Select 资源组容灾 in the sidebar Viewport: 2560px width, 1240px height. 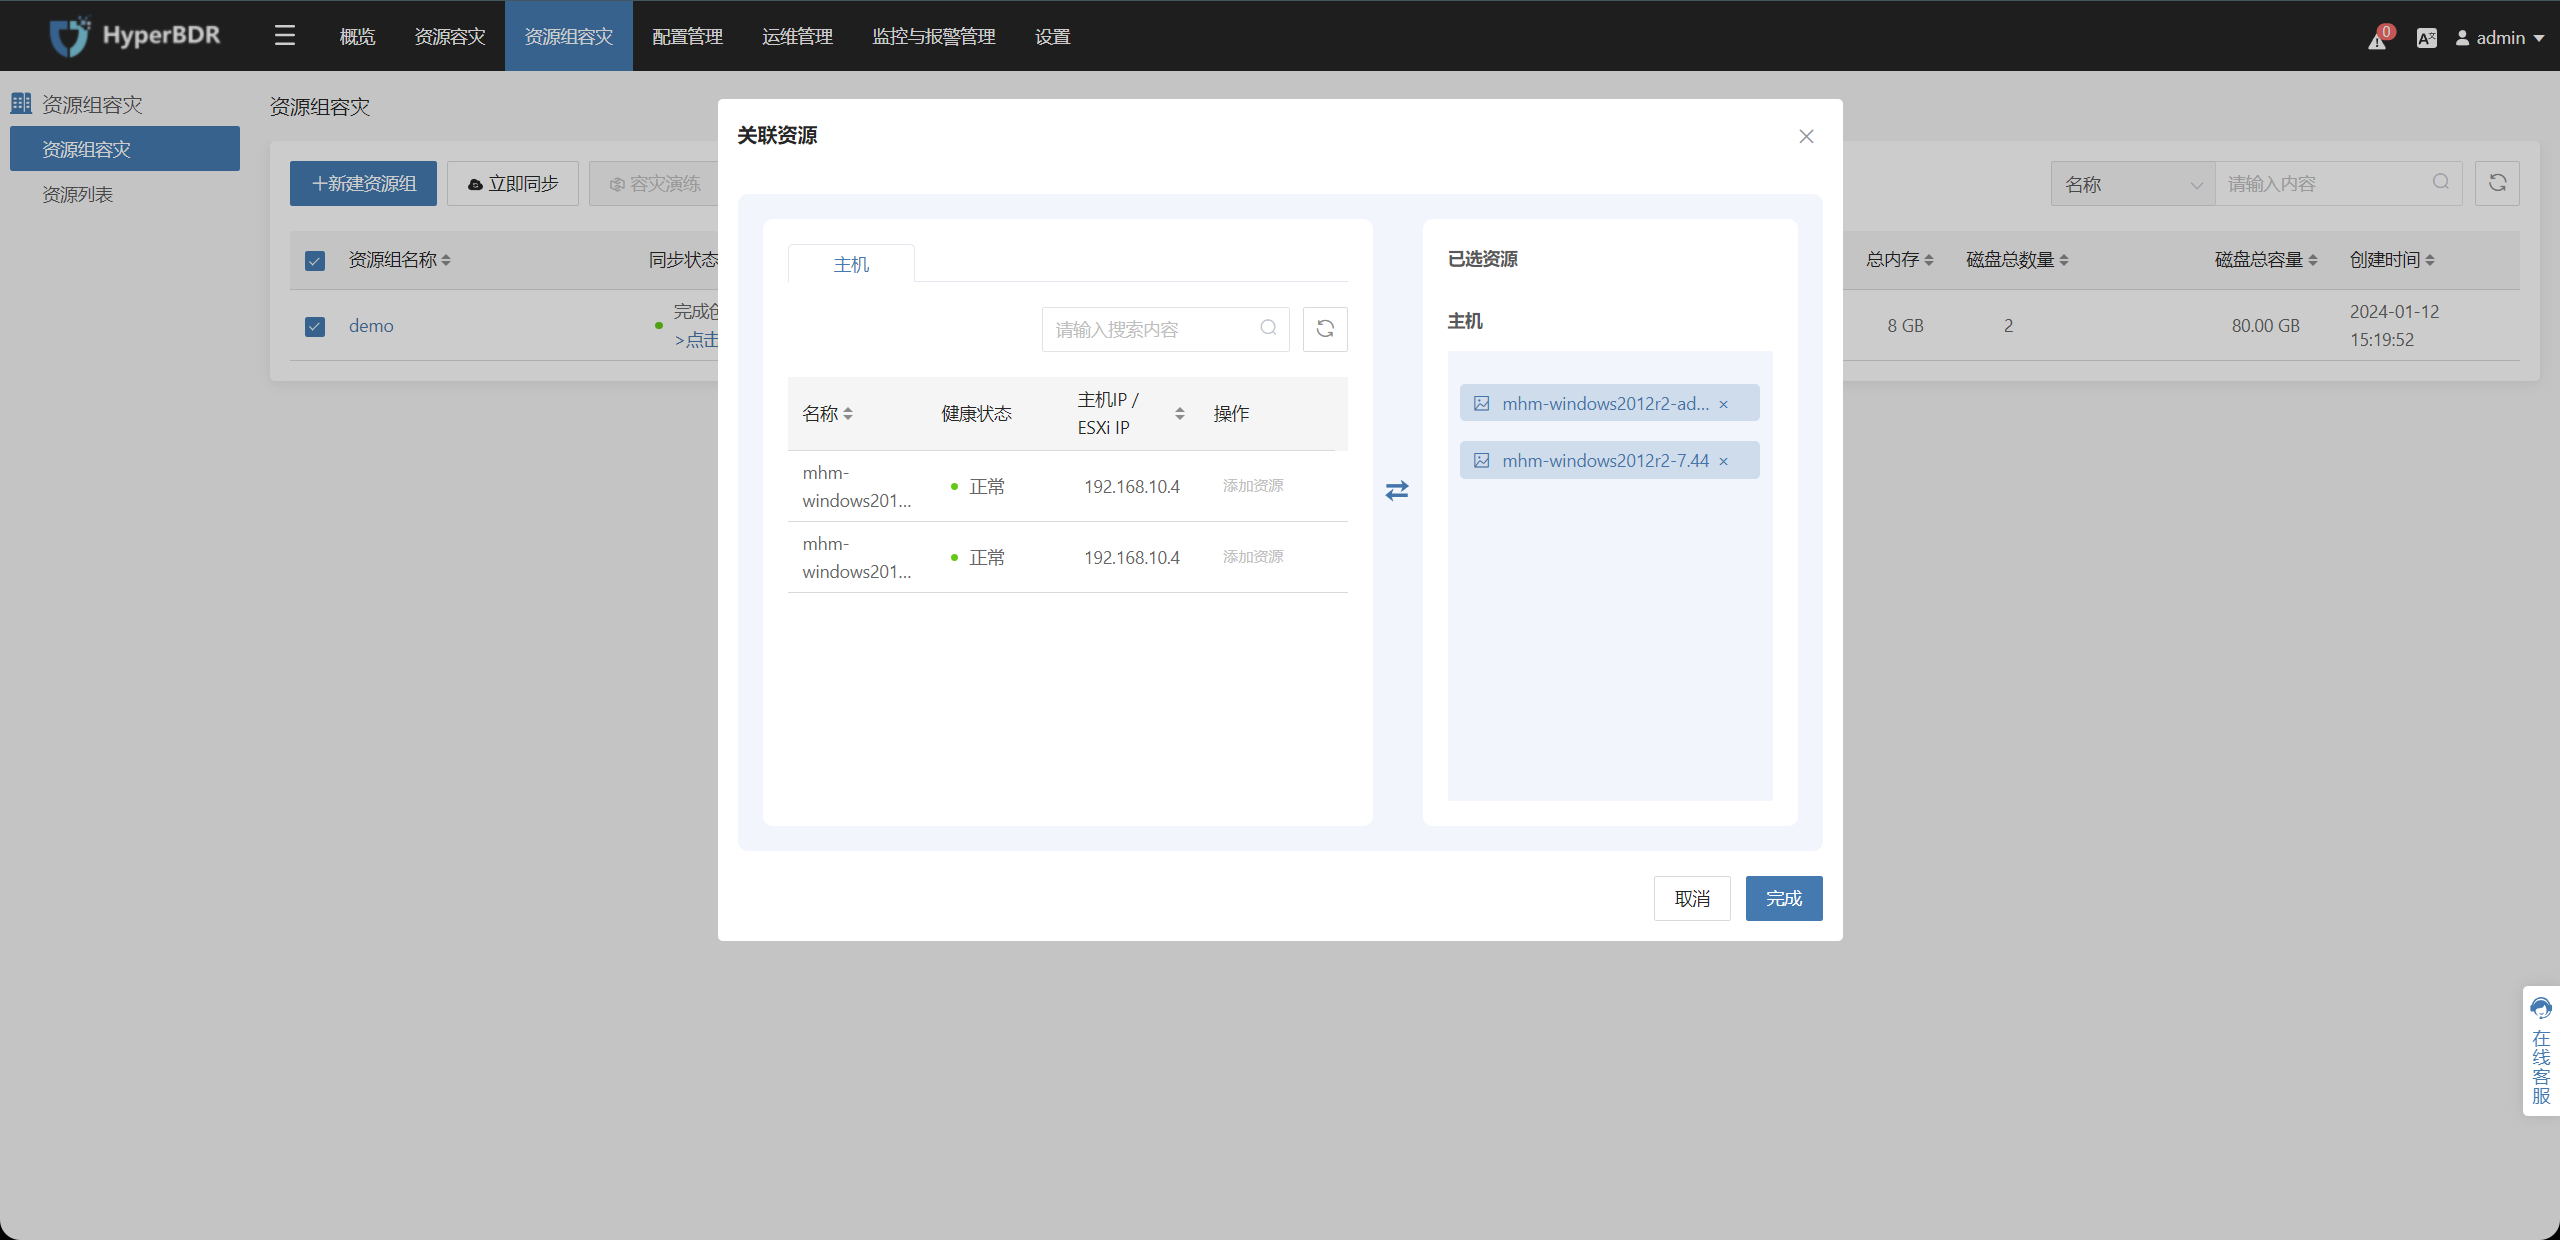(125, 149)
